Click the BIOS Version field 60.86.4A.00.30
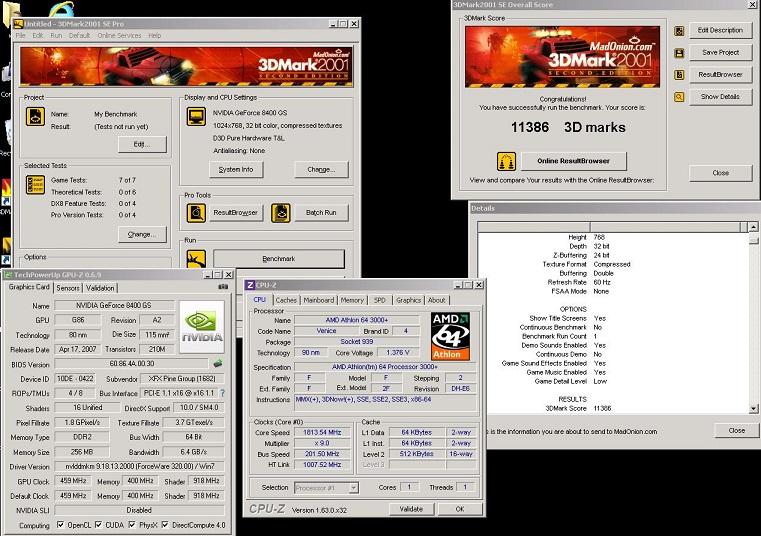The height and width of the screenshot is (536, 761). pos(132,363)
